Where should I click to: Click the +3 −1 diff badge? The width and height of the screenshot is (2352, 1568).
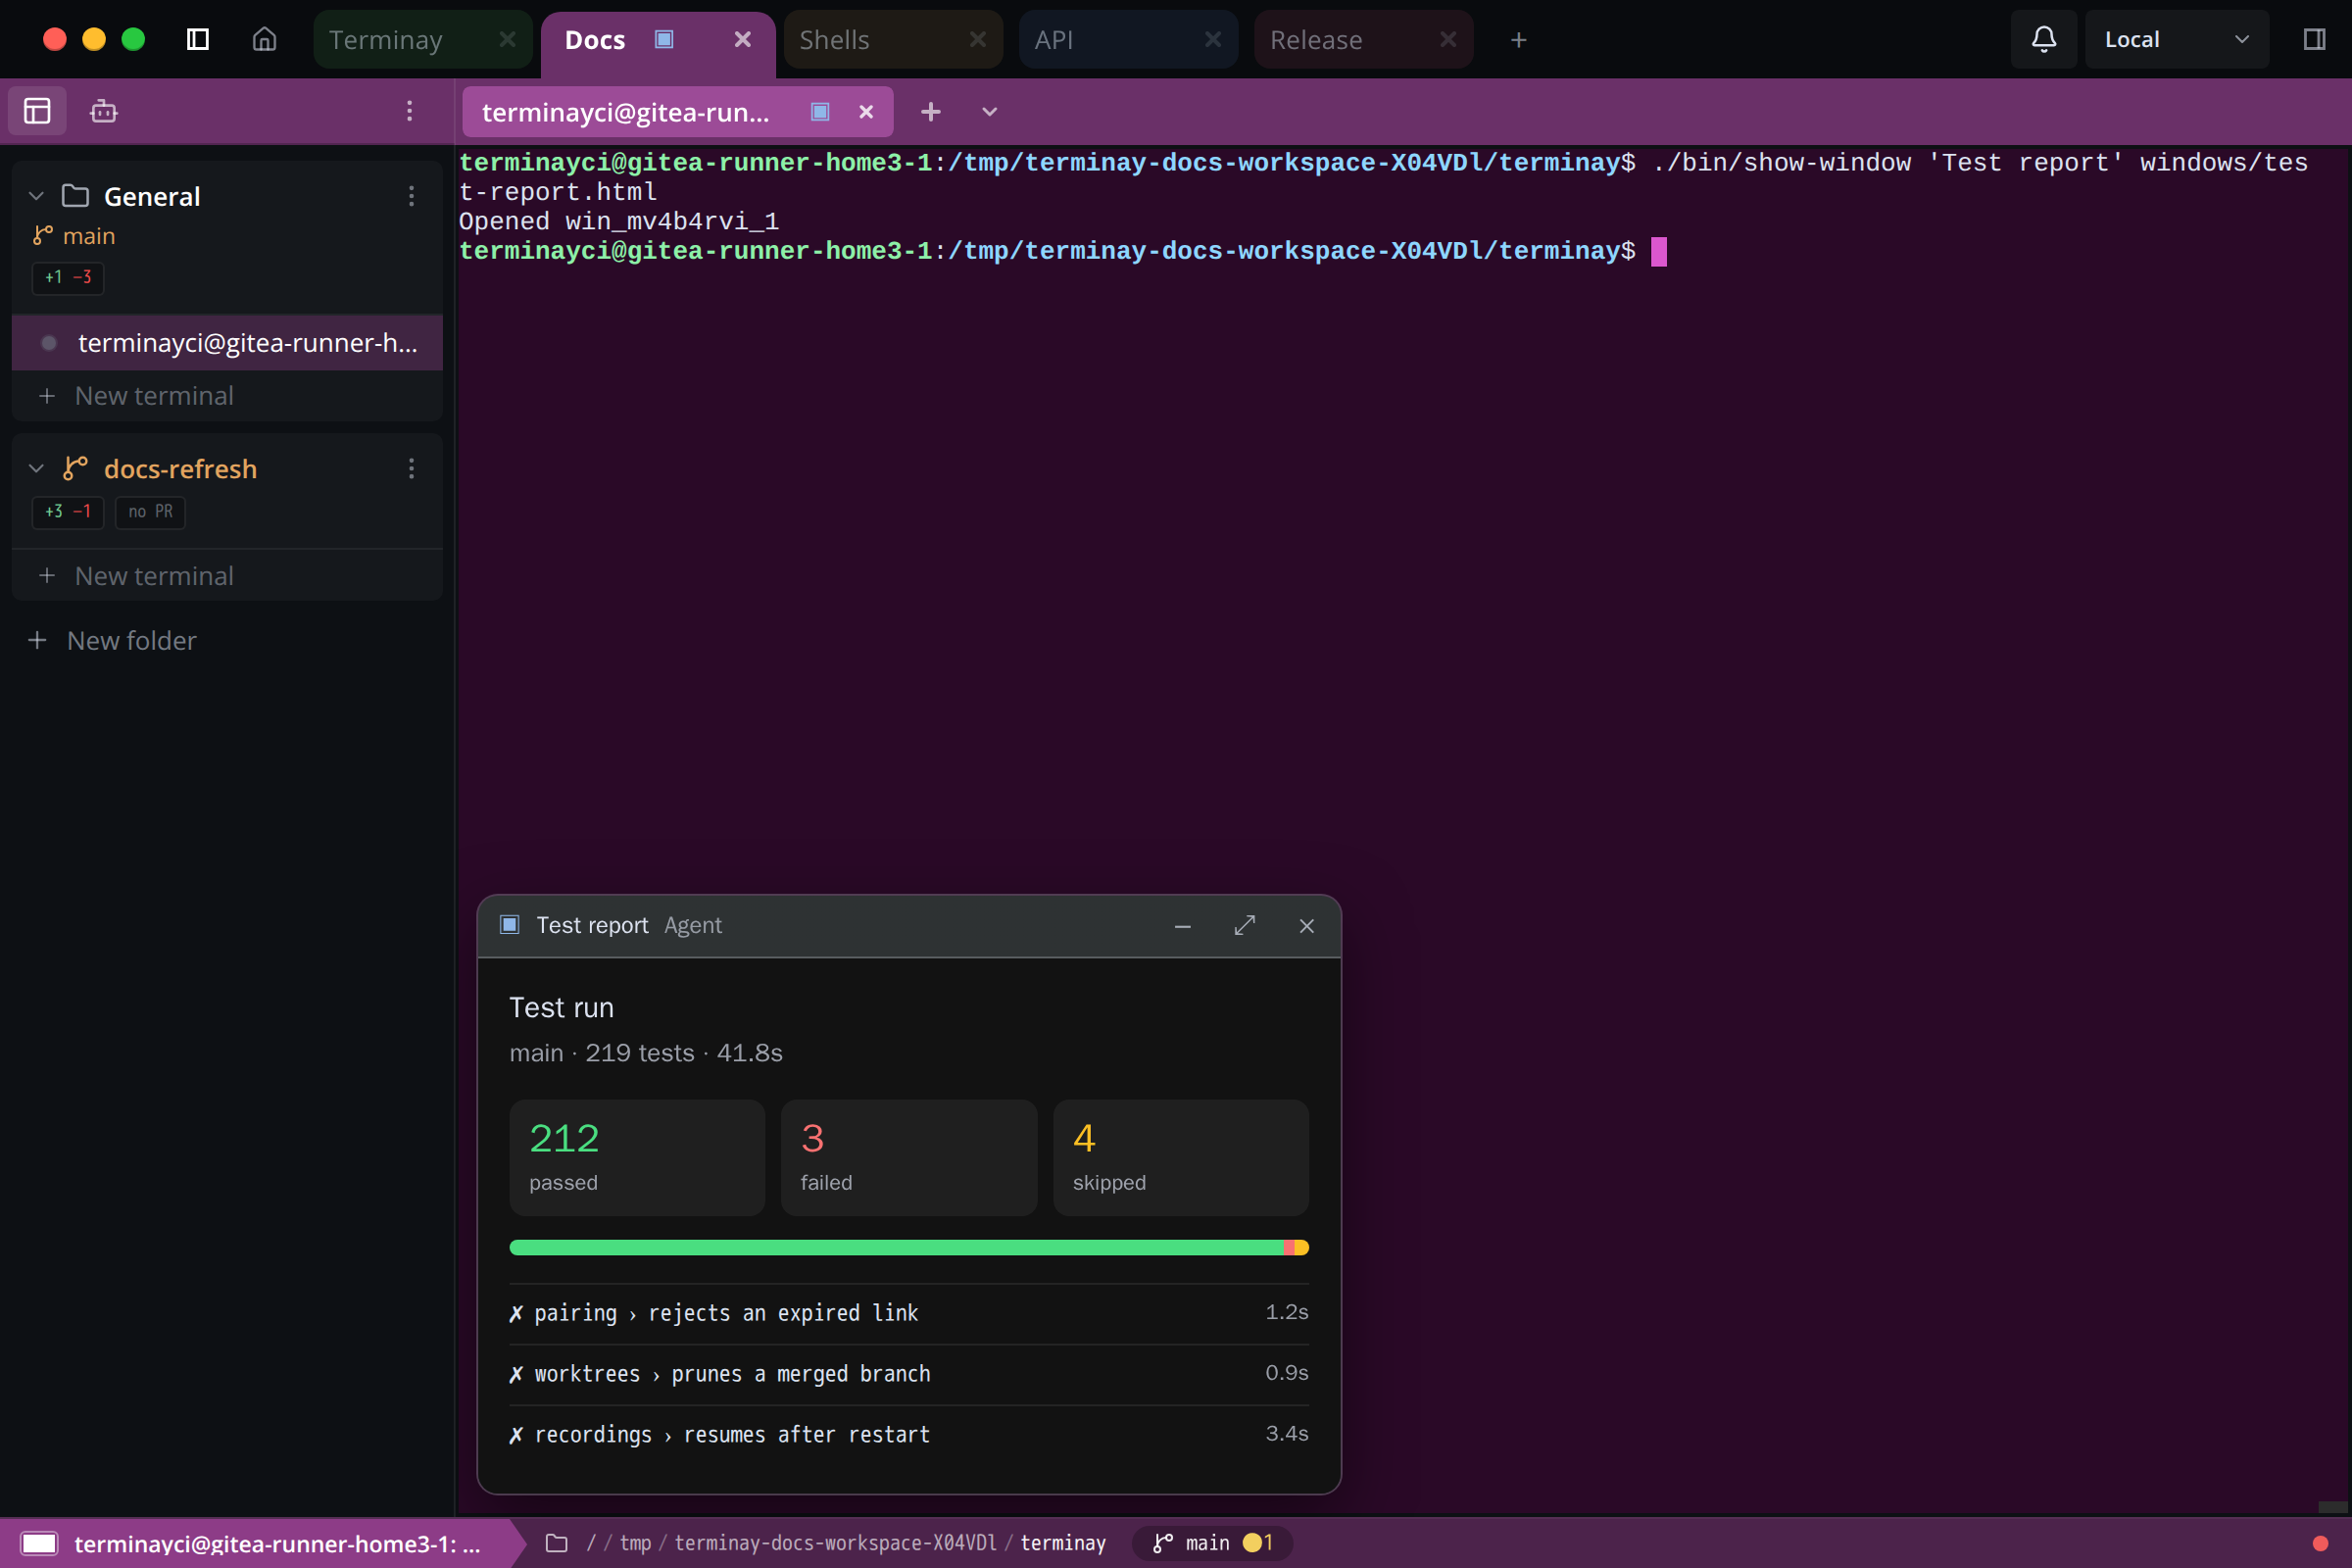coord(68,512)
